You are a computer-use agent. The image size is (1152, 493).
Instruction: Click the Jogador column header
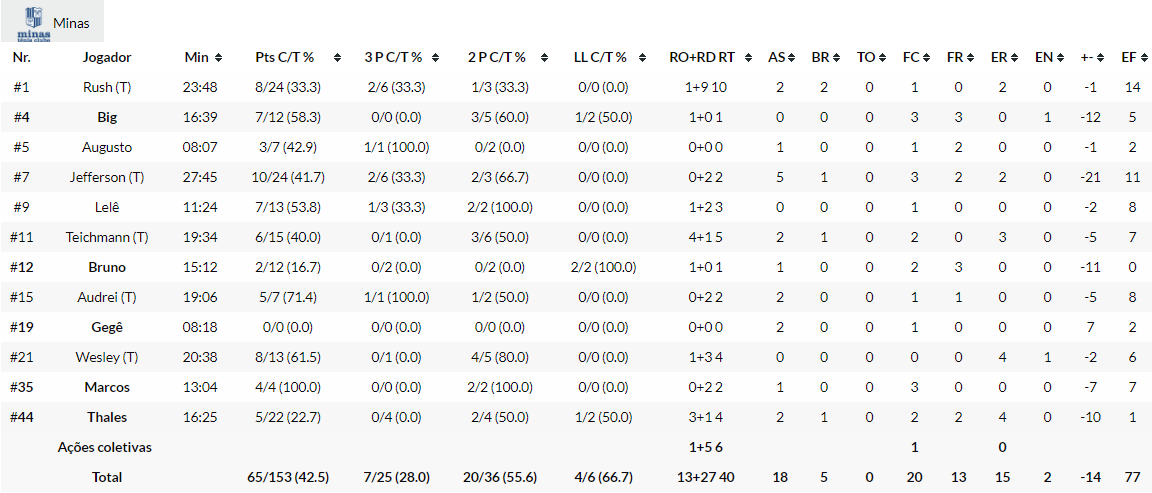pos(107,57)
